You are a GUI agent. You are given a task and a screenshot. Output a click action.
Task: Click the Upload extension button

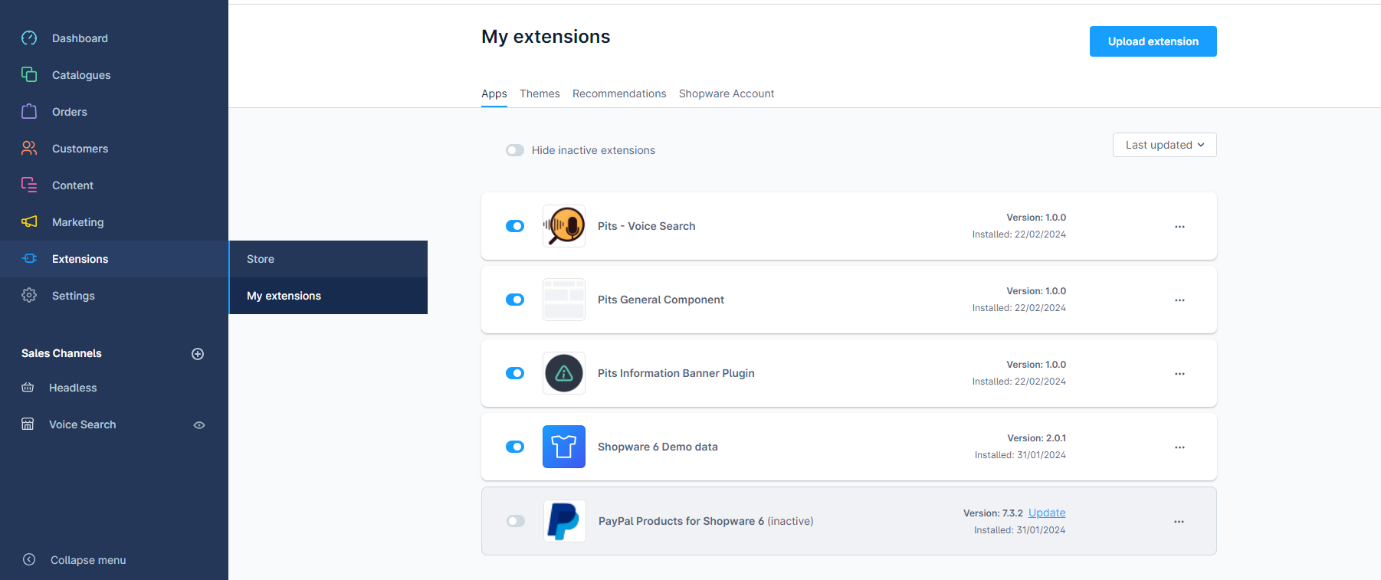(x=1152, y=42)
